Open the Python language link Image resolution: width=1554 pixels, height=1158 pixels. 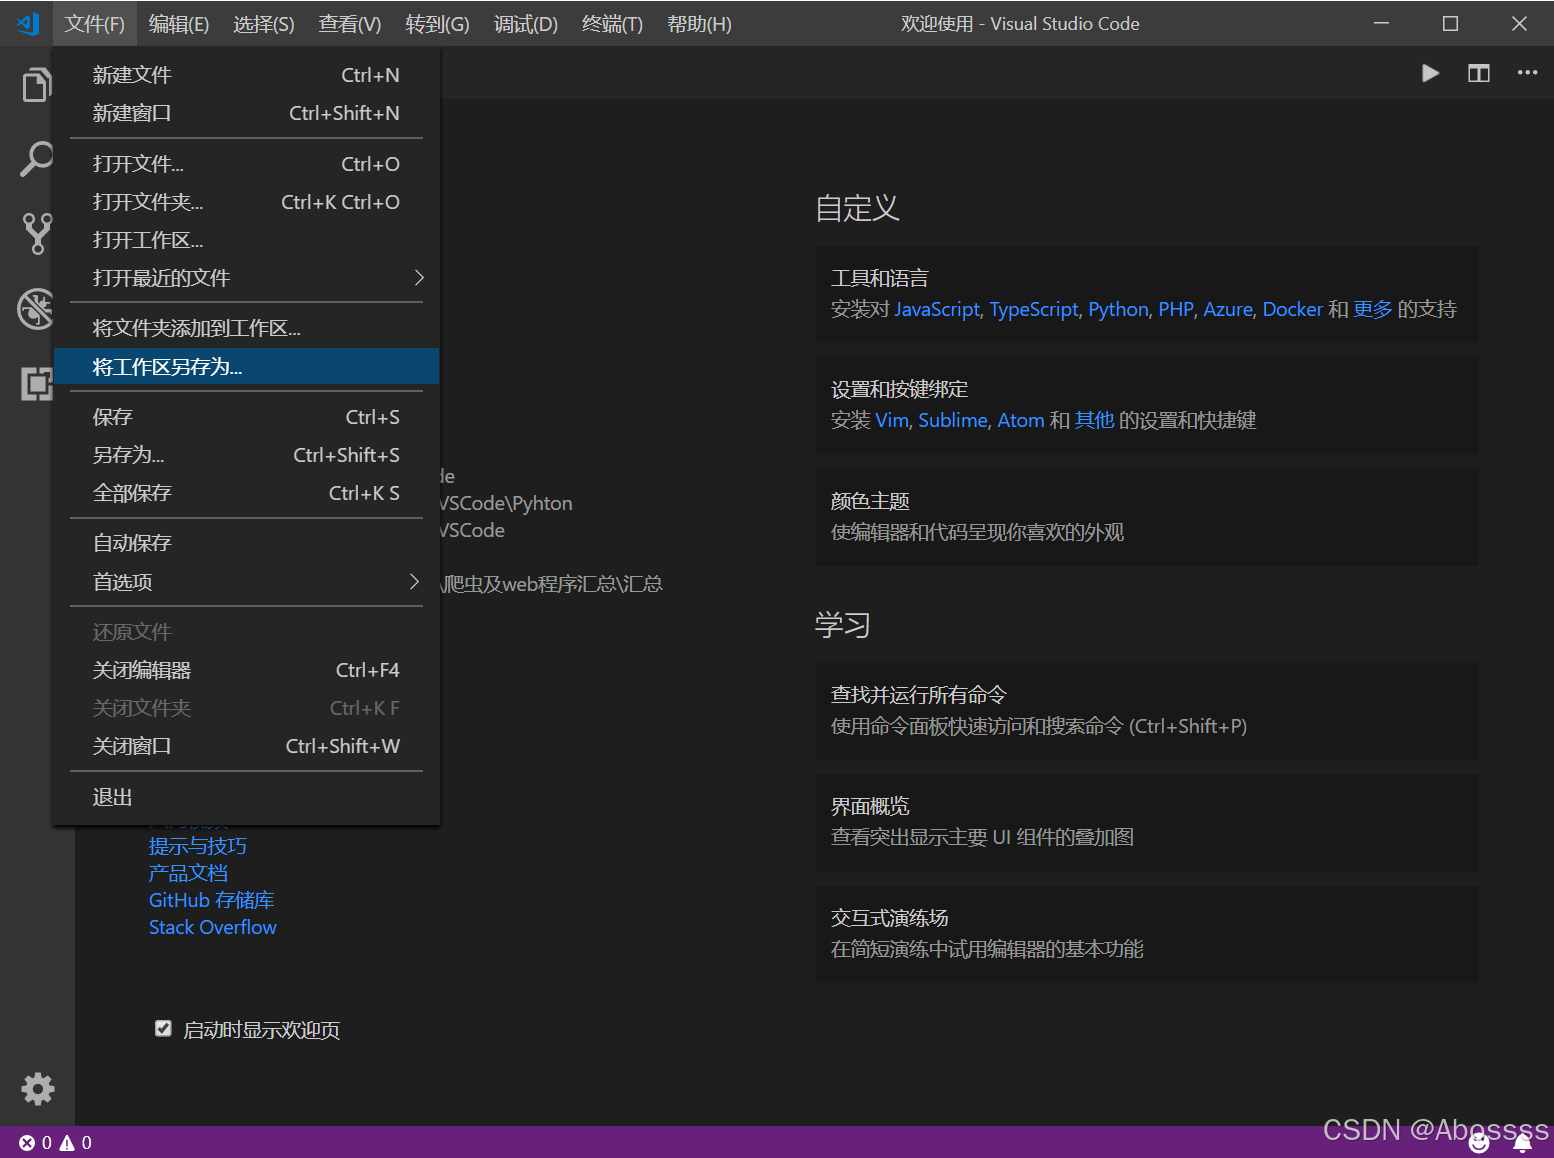(1118, 309)
